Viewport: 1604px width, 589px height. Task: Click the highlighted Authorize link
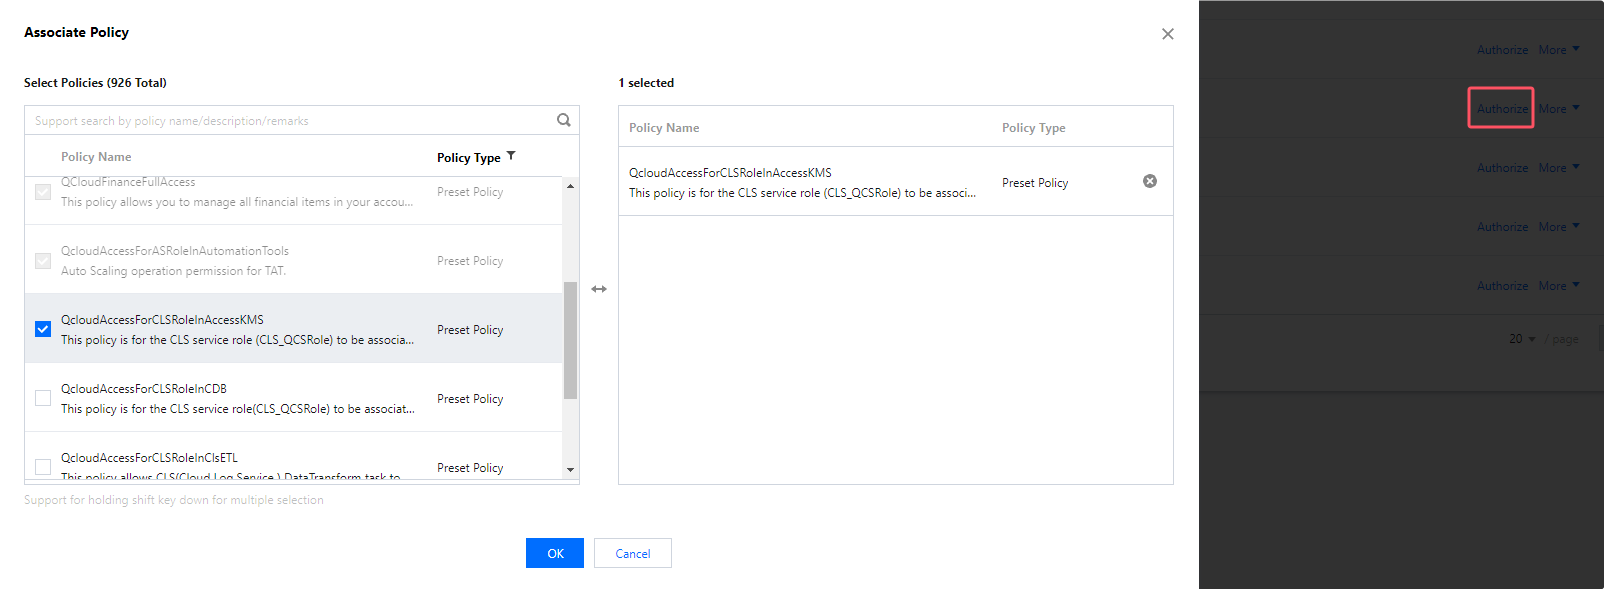1502,109
